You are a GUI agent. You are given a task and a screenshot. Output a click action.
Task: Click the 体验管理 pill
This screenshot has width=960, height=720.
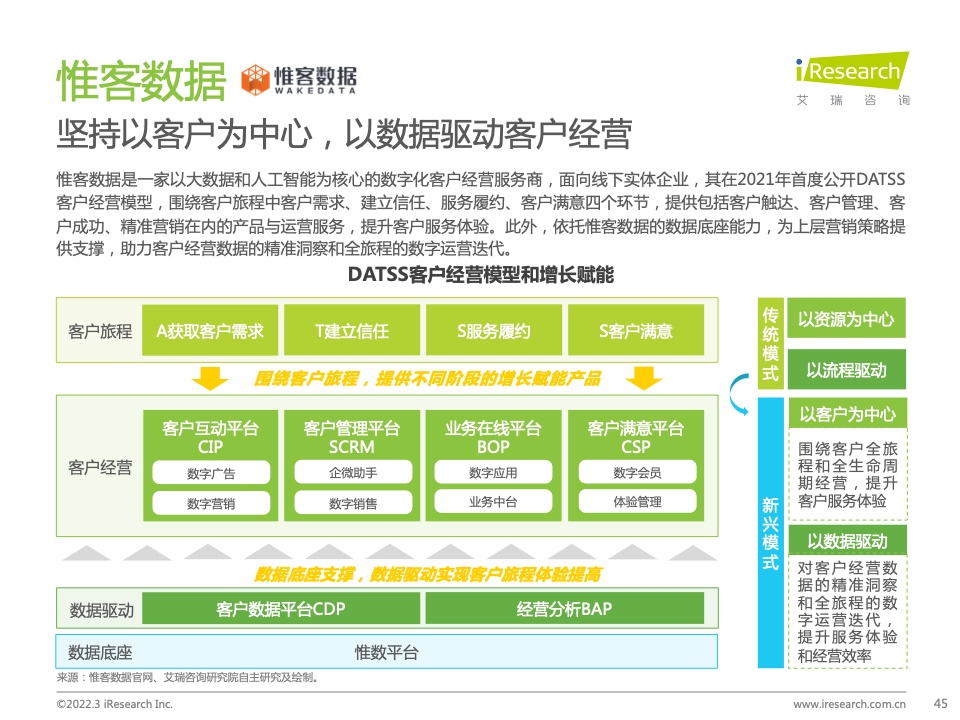(637, 501)
